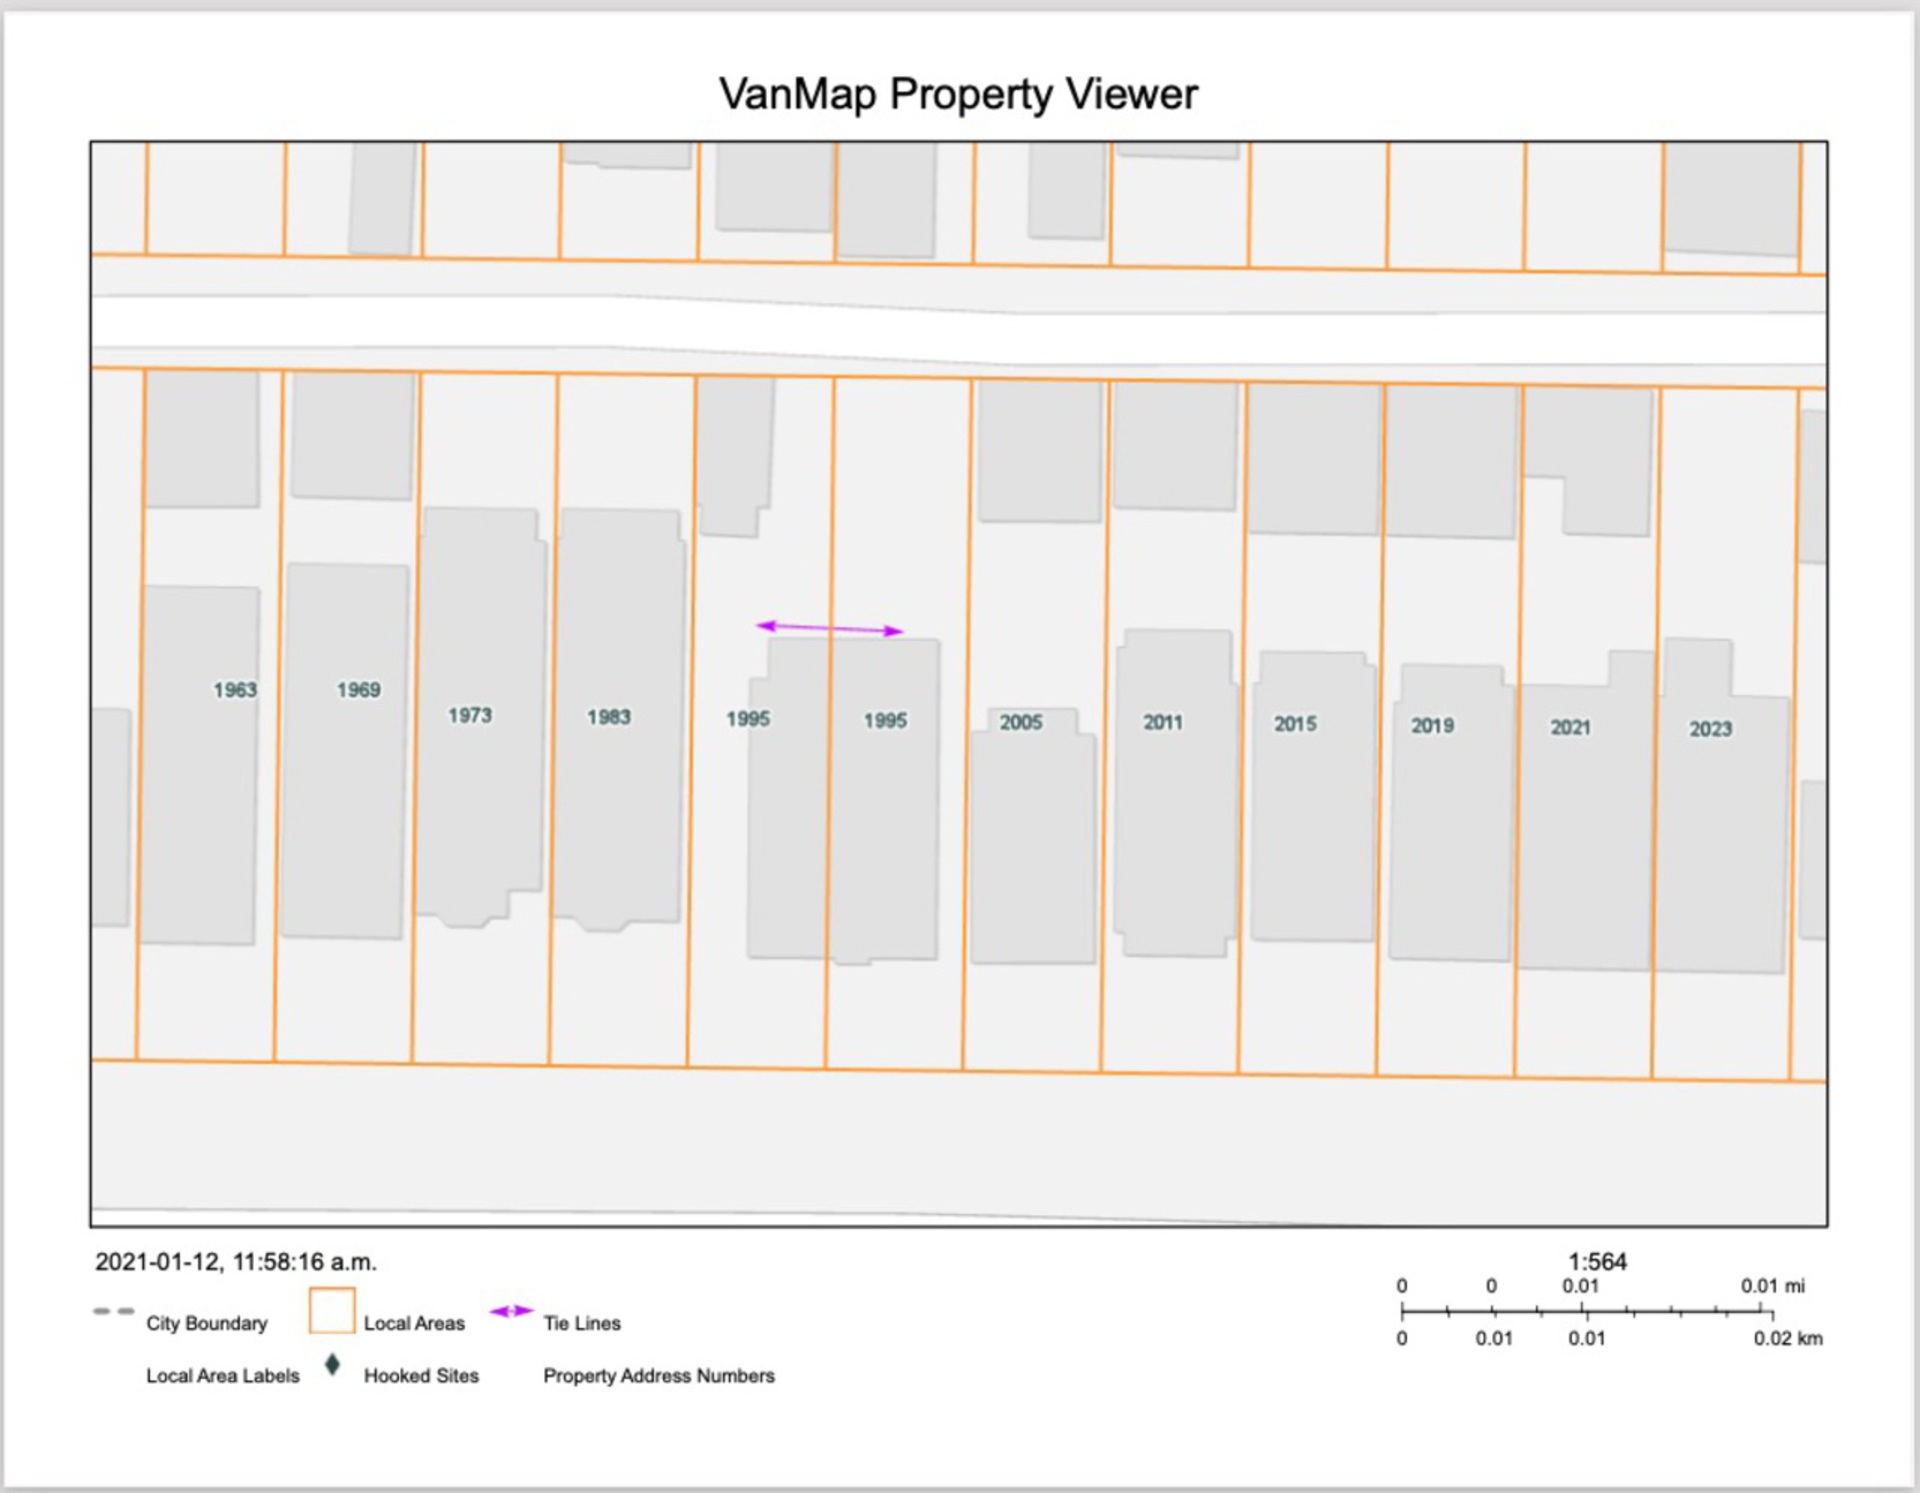Click the Hooked Sites diamond legend icon
This screenshot has width=1920, height=1493.
(x=333, y=1365)
